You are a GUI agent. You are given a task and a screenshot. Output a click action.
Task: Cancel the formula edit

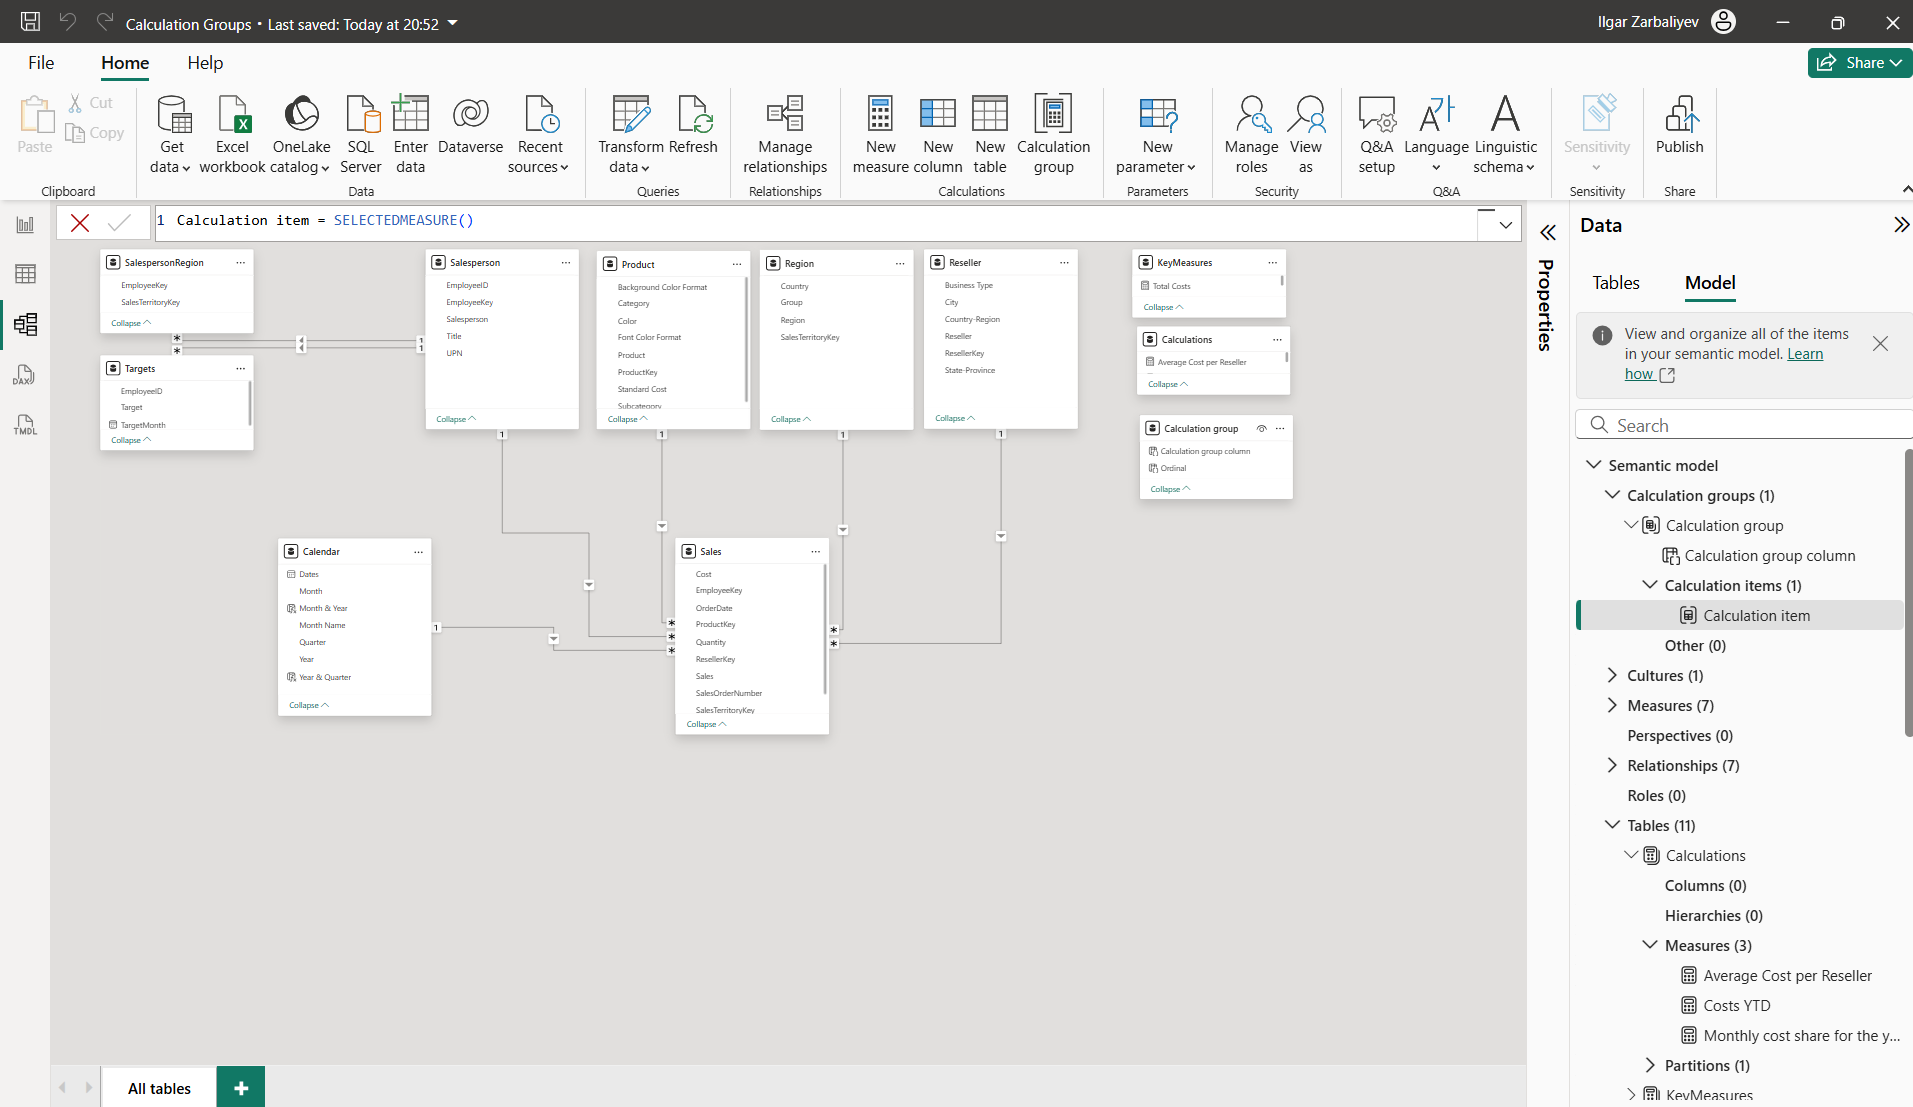tap(80, 222)
